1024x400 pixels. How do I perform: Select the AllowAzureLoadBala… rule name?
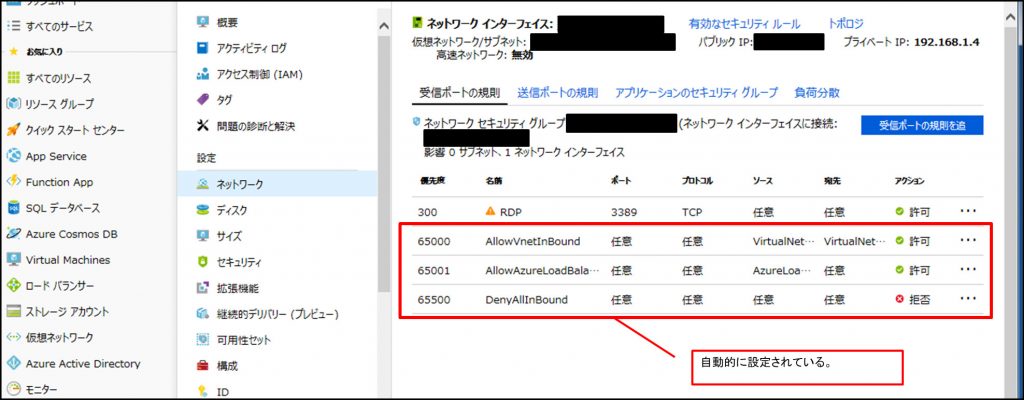[542, 271]
